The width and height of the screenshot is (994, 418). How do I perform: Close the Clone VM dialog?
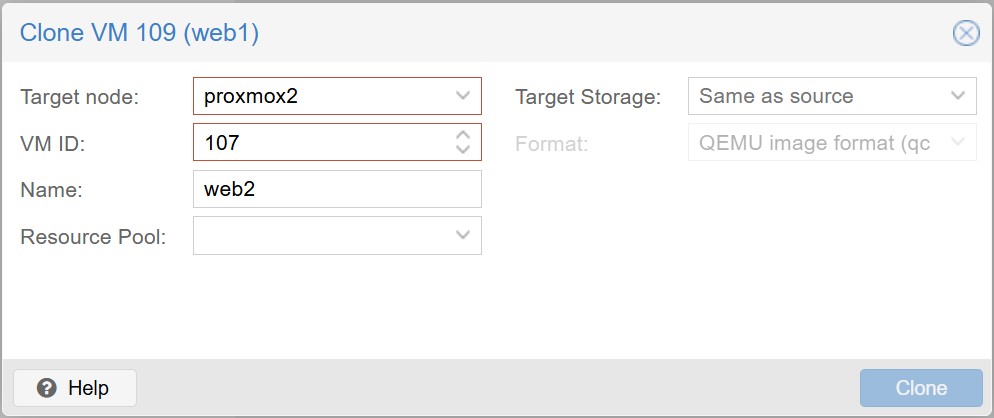(x=965, y=34)
